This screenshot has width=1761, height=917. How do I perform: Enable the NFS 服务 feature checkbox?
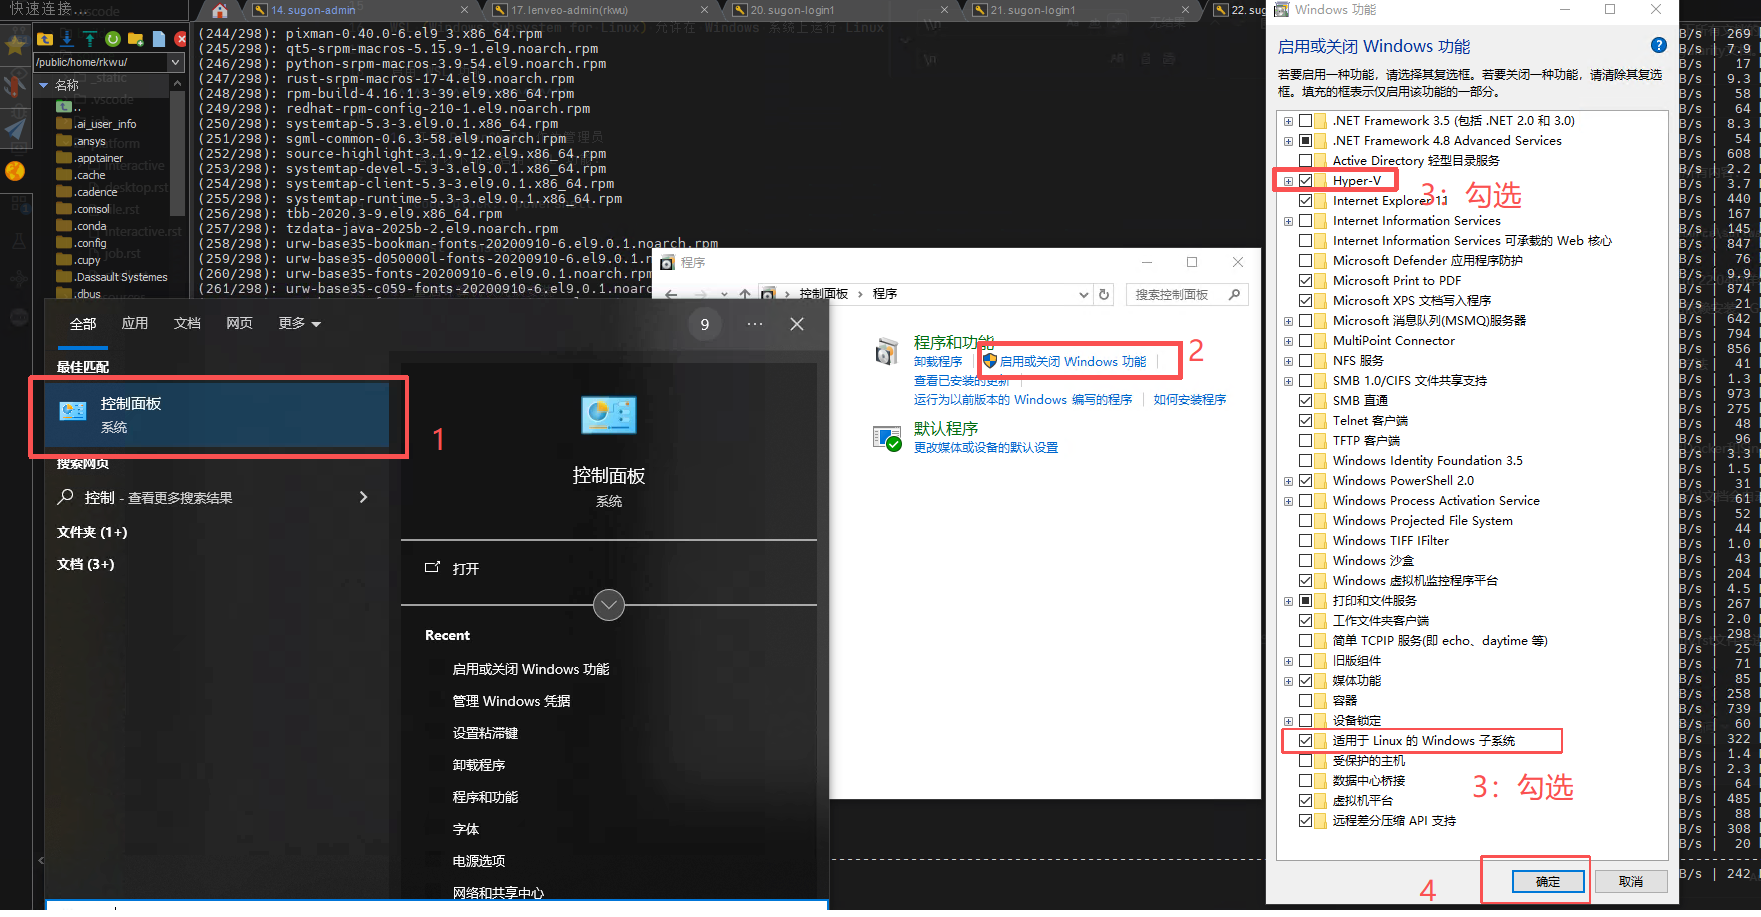tap(1306, 360)
